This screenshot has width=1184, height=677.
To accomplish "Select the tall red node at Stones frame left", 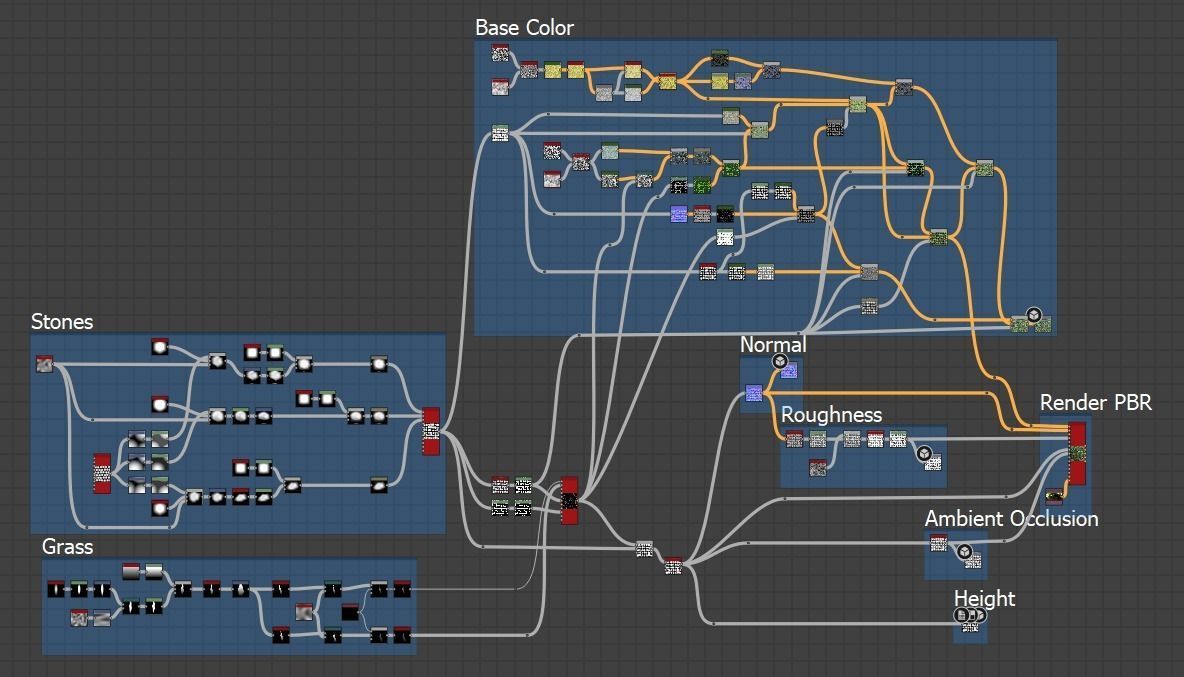I will pos(101,473).
